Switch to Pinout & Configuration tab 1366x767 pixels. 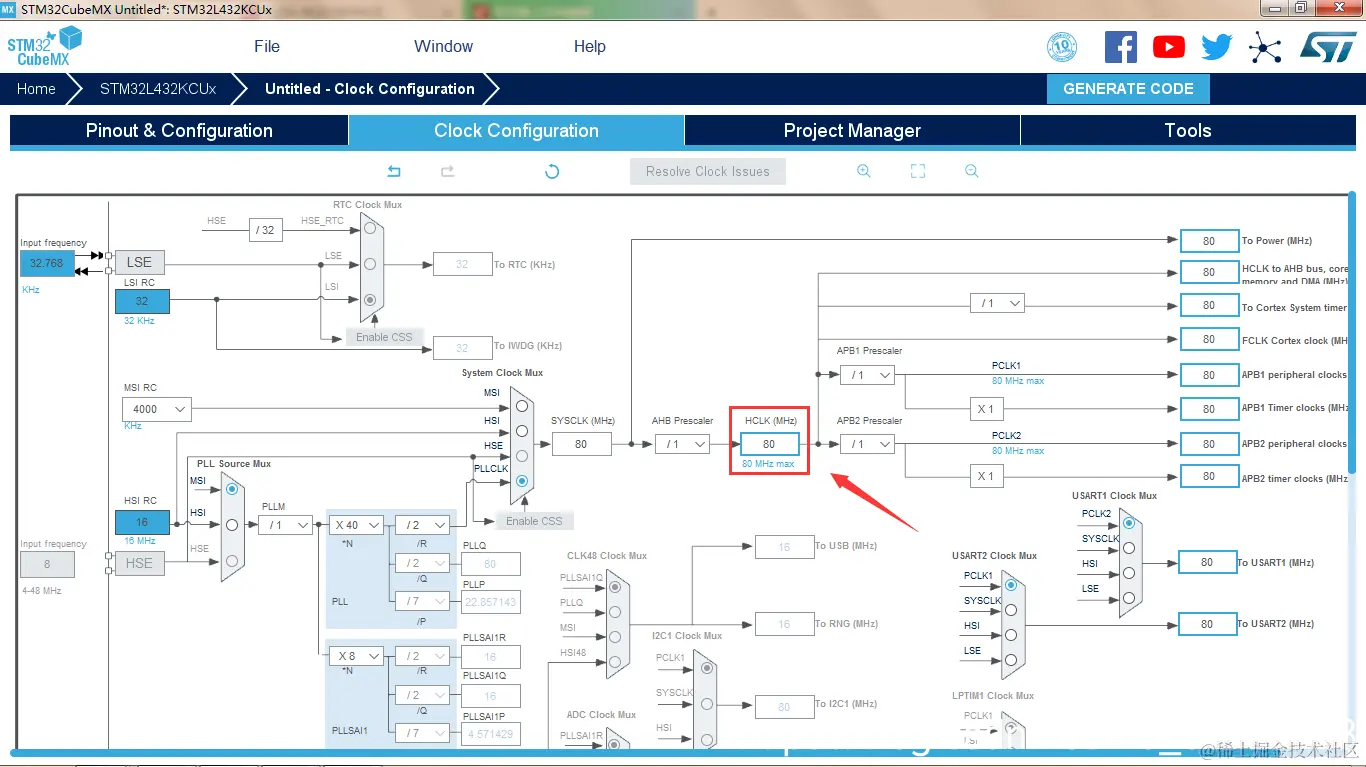[x=179, y=131]
